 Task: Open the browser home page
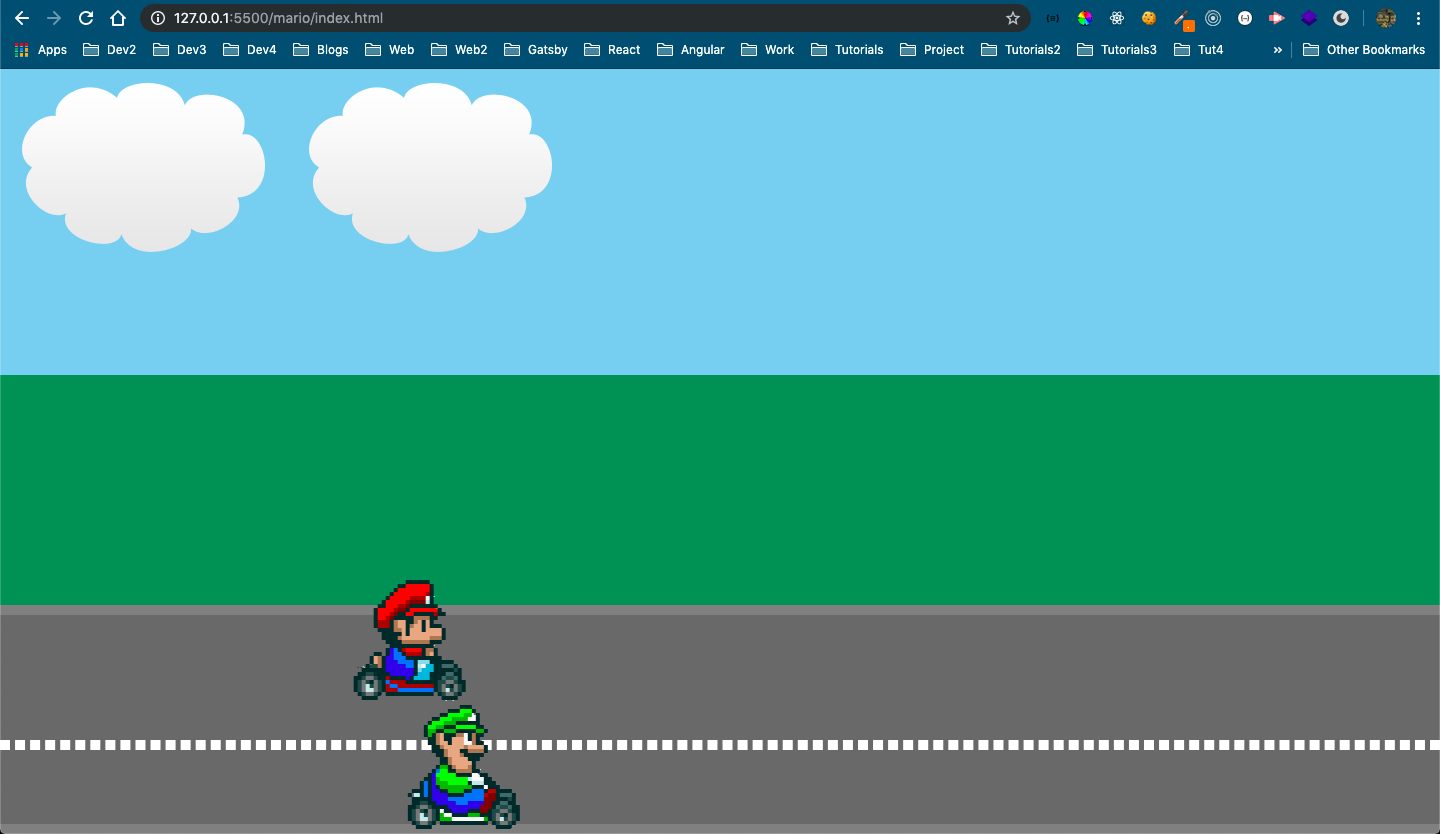[118, 18]
